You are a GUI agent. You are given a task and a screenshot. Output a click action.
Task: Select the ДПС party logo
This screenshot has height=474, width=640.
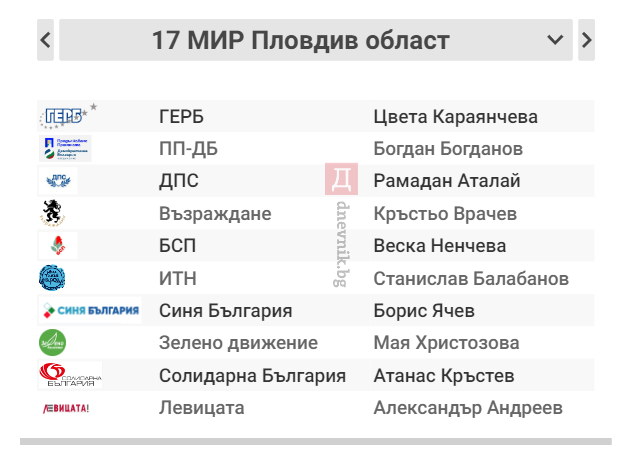(58, 180)
